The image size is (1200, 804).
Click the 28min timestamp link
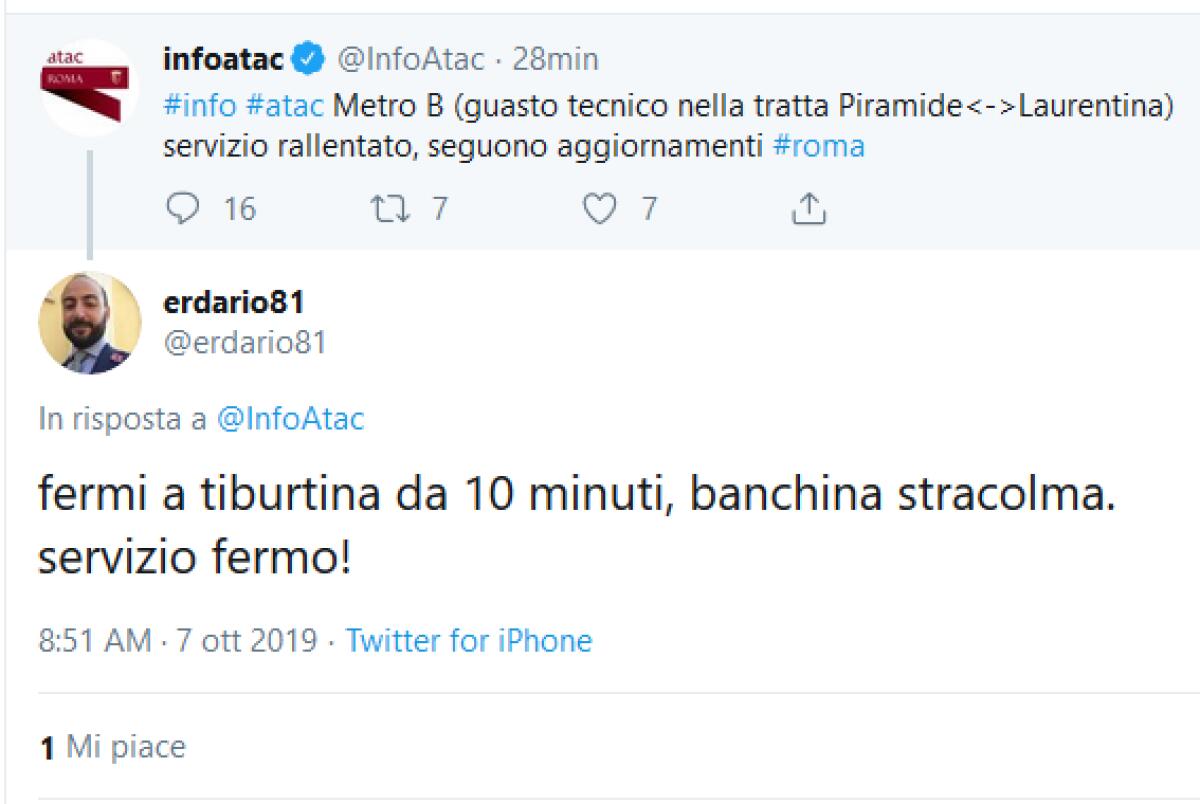point(553,58)
